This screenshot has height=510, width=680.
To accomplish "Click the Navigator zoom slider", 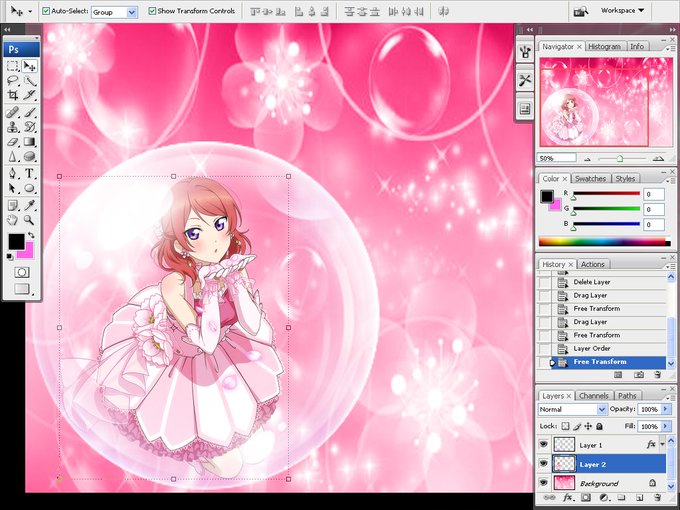I will coord(620,159).
